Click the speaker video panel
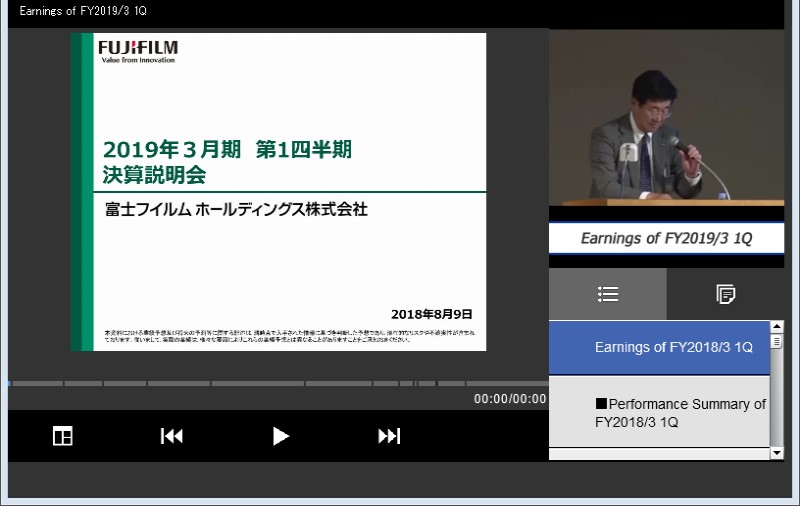The height and width of the screenshot is (506, 800). pyautogui.click(x=666, y=118)
